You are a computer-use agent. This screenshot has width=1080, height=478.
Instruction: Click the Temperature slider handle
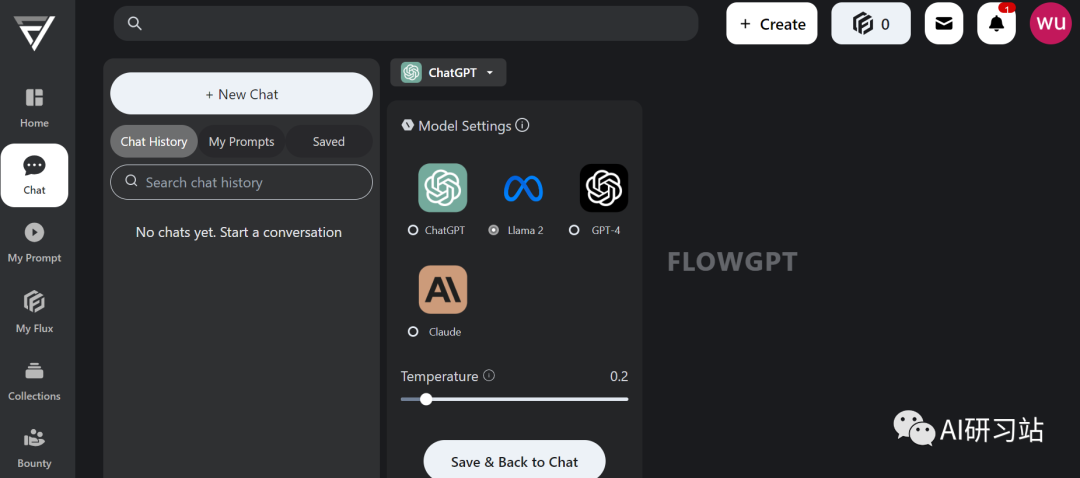click(426, 399)
